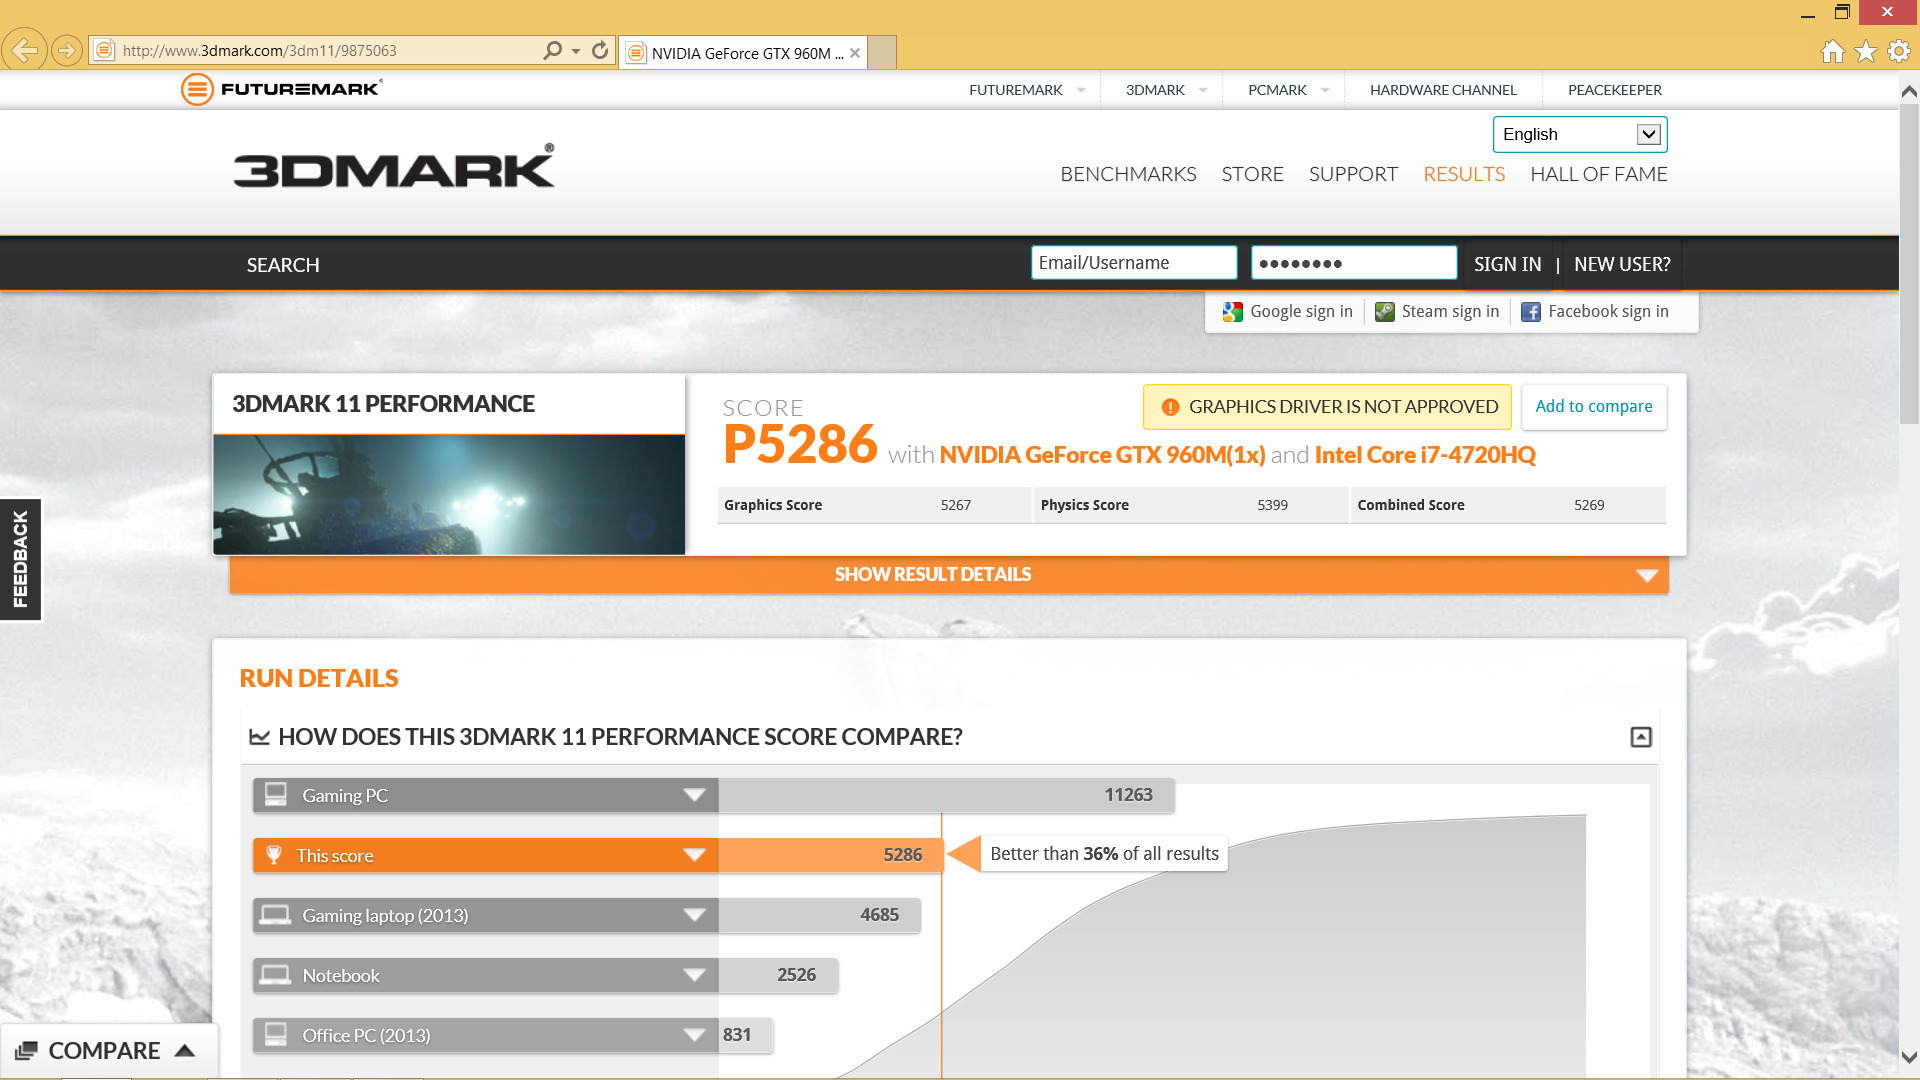Click the Futuremark orange logo icon
1920x1080 pixels.
(197, 89)
